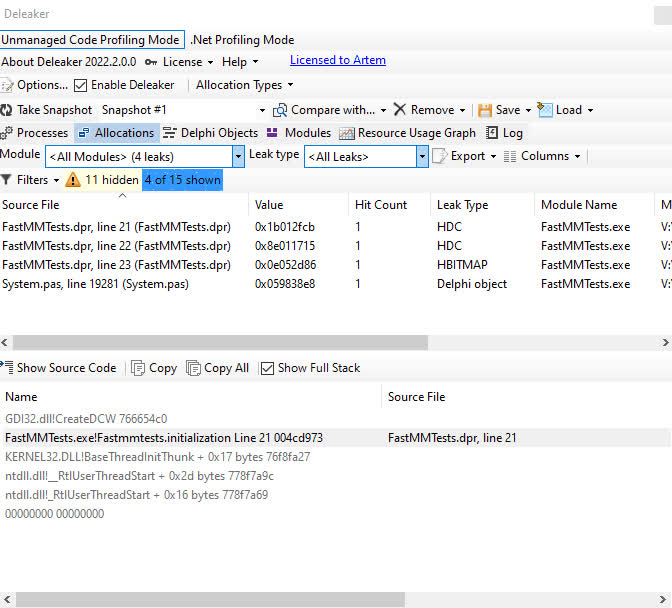672x608 pixels.
Task: Click the Copy All icon in stack panel
Action: [194, 368]
